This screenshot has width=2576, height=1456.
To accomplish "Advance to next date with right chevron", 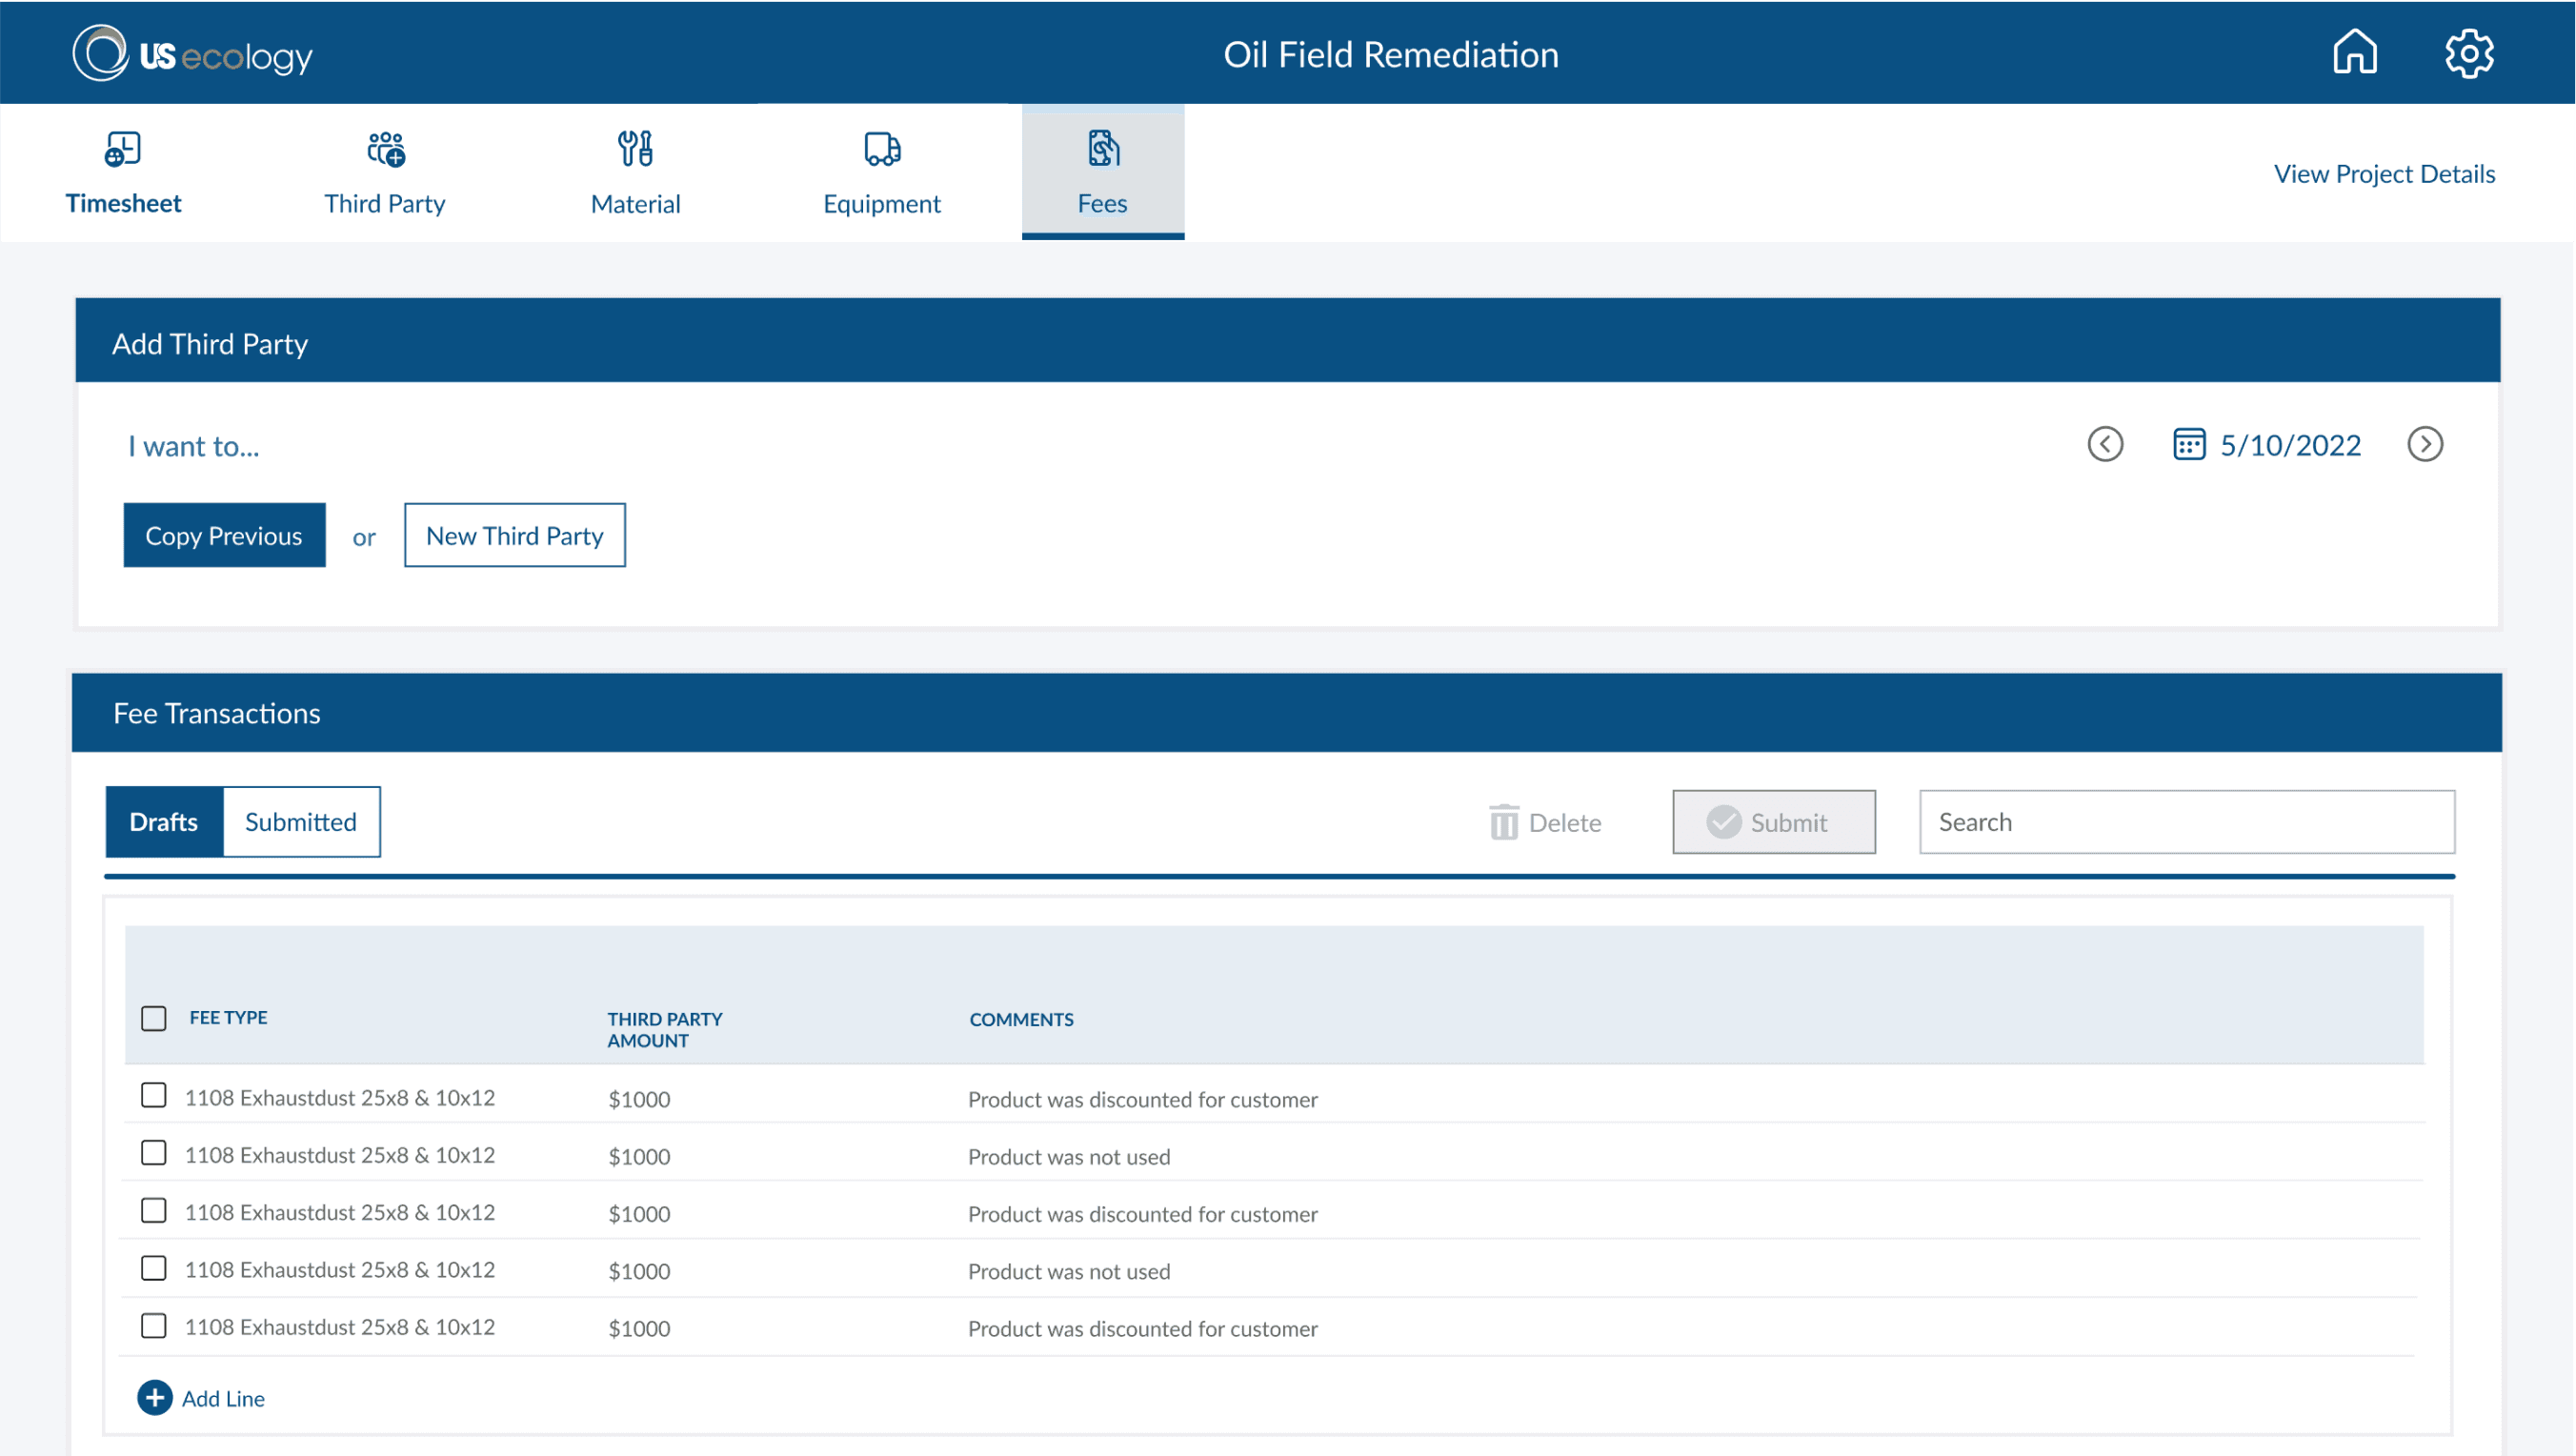I will 2424,444.
